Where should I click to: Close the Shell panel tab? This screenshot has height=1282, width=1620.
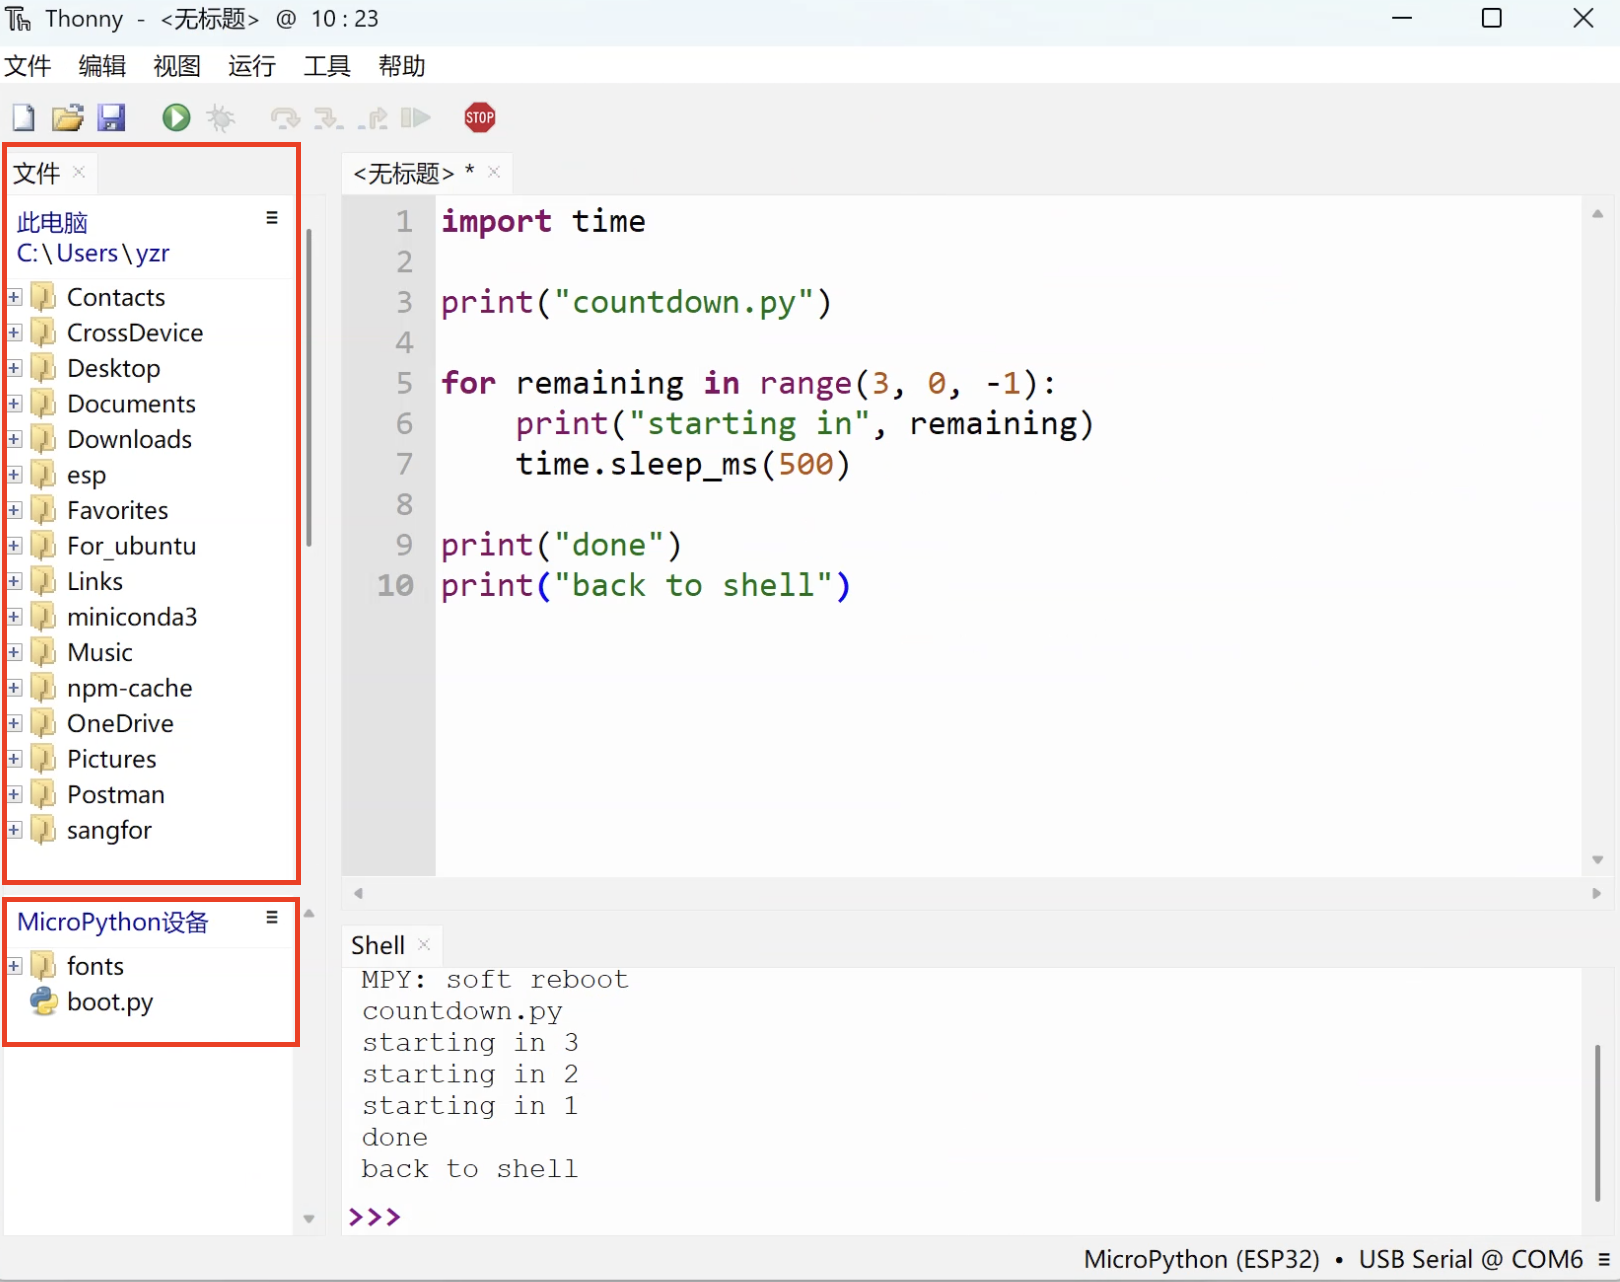coord(424,944)
